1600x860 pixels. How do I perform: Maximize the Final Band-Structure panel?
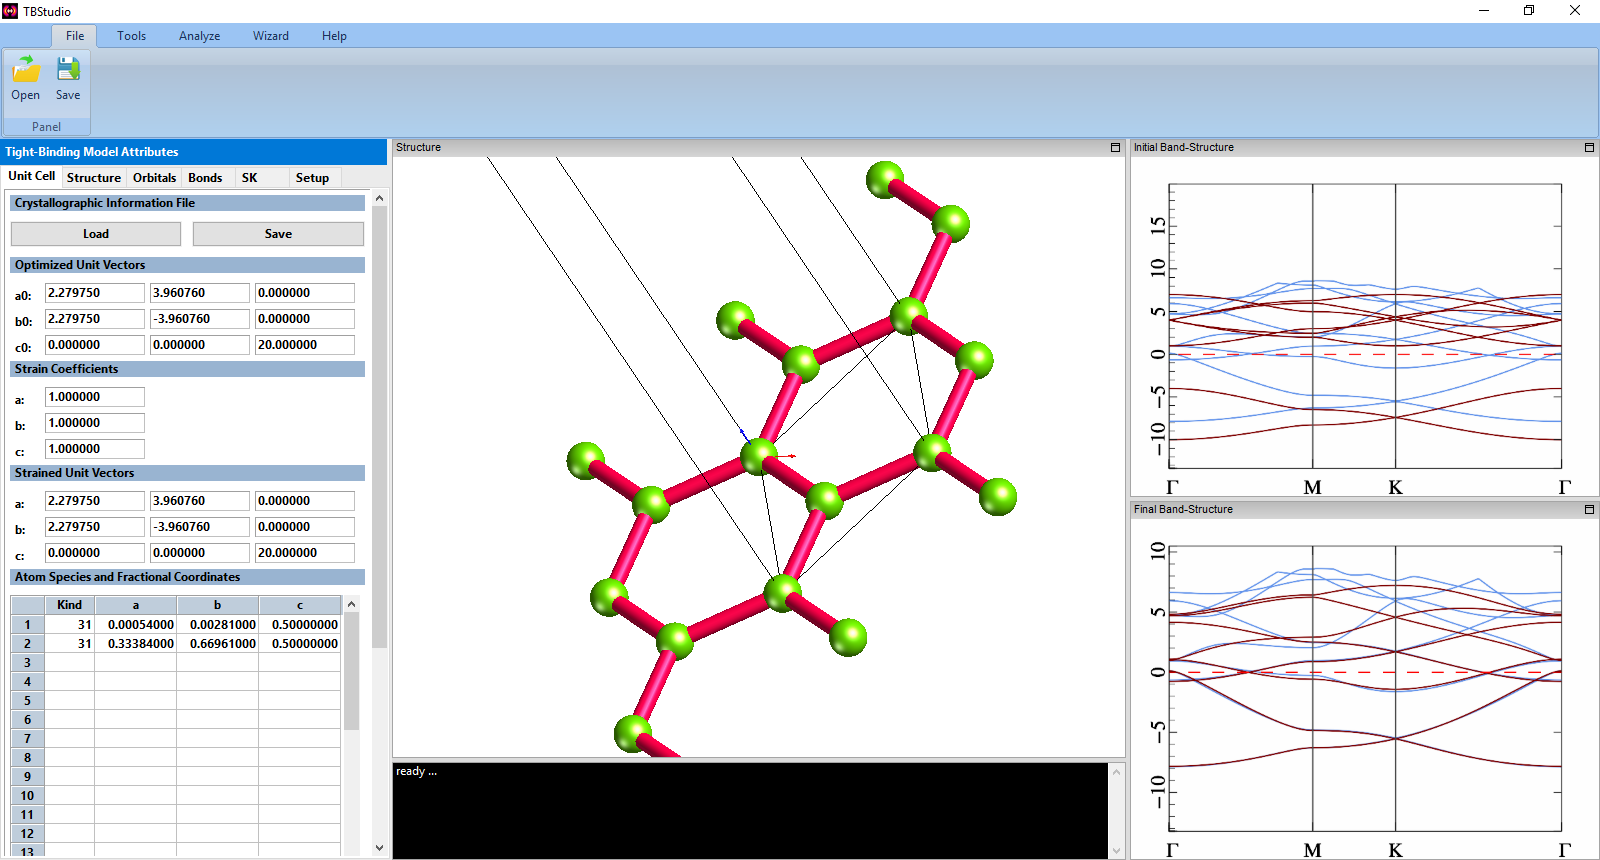click(1589, 509)
